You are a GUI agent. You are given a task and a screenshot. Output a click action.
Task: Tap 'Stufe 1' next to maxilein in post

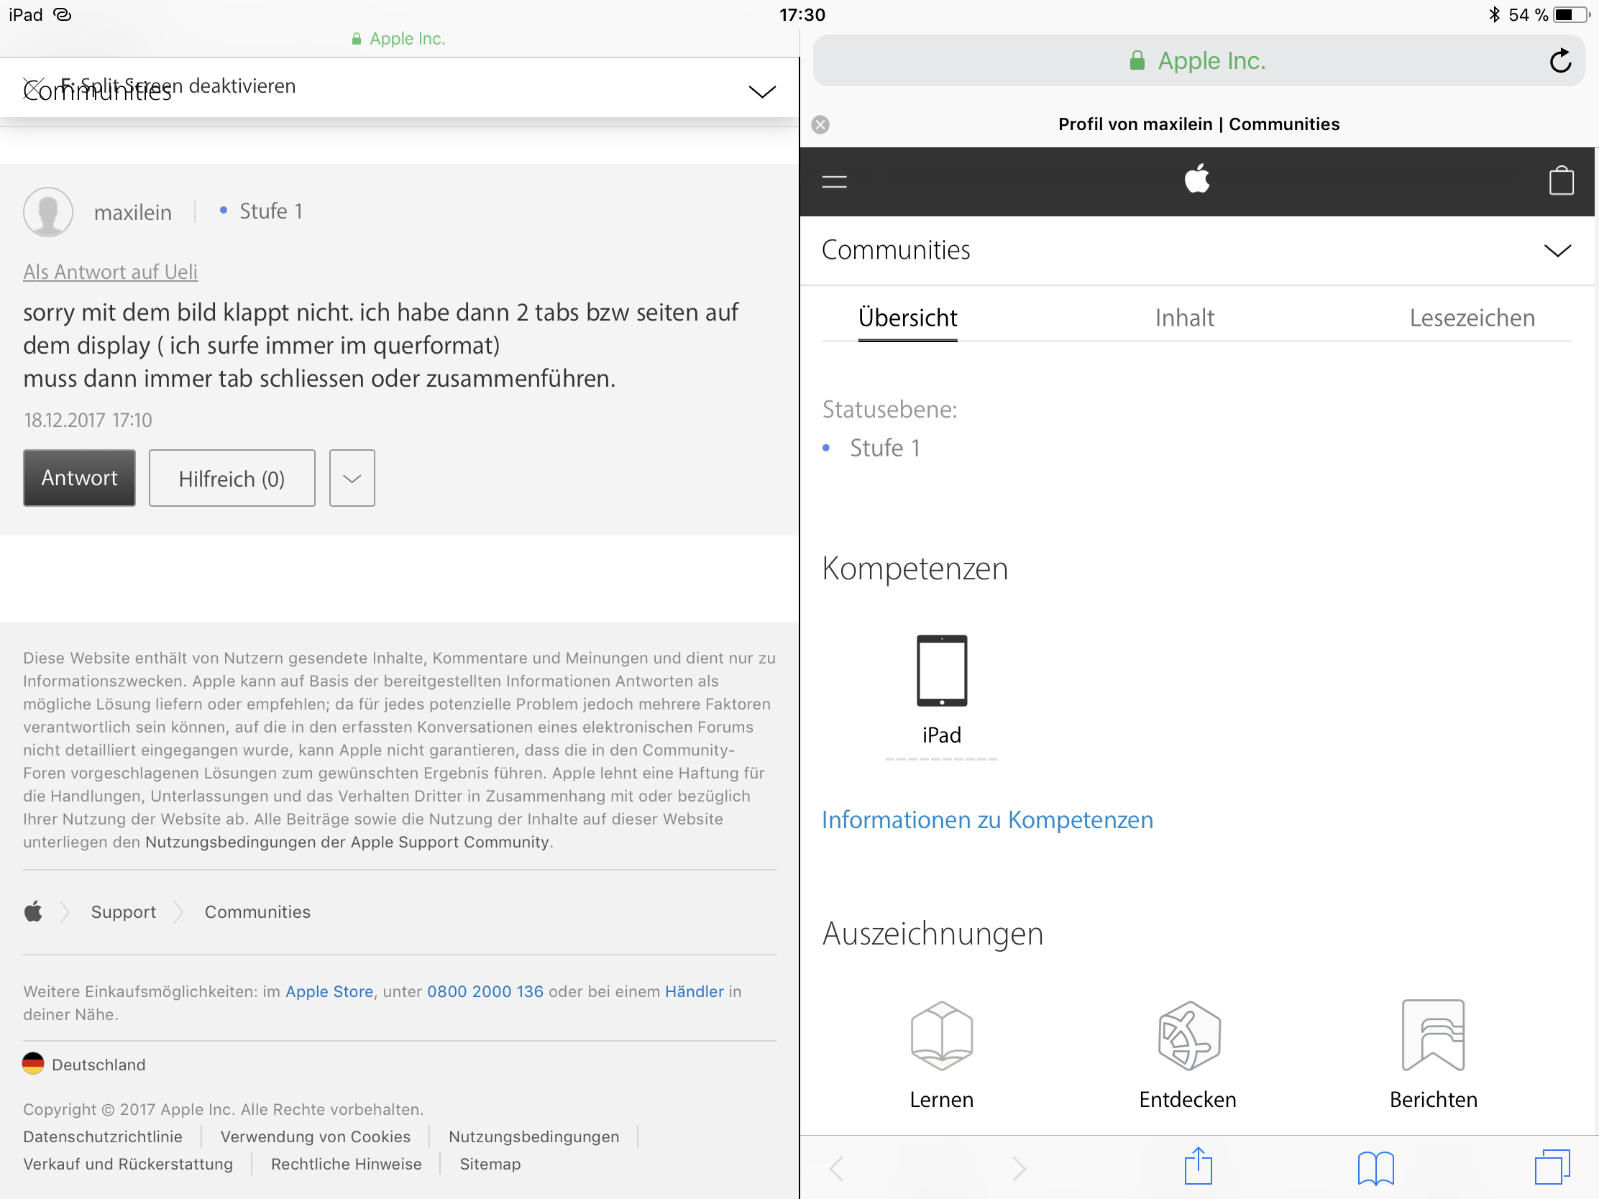270,211
